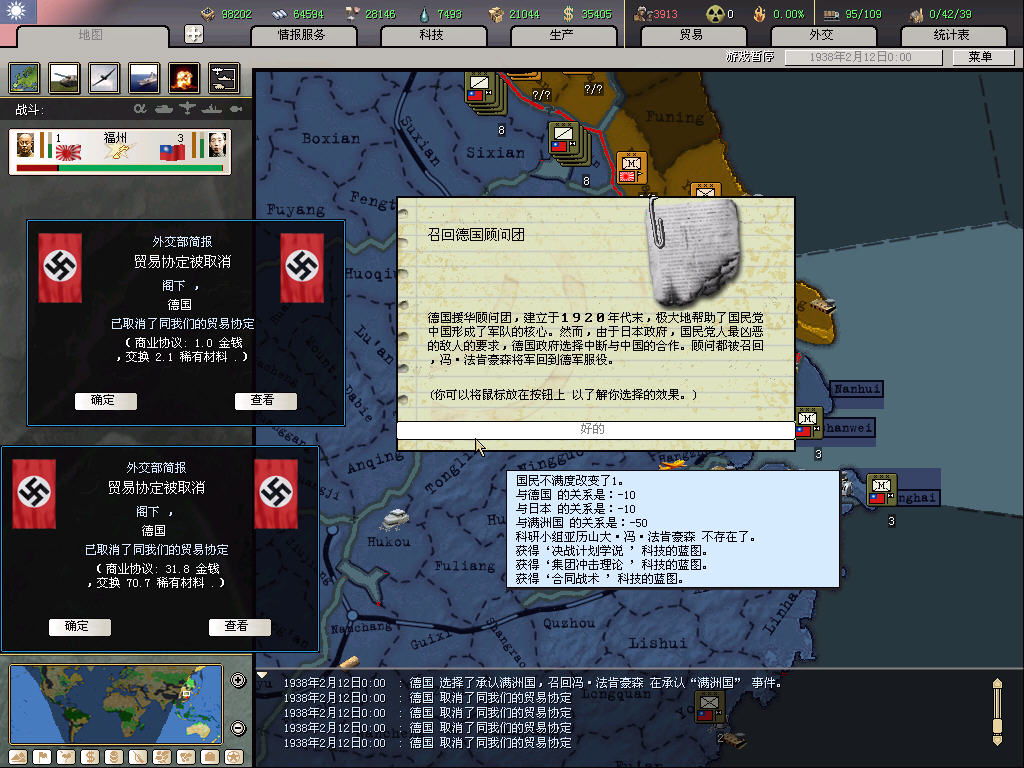This screenshot has height=768, width=1024.
Task: Switch to victory points star map mode
Action: (234, 757)
